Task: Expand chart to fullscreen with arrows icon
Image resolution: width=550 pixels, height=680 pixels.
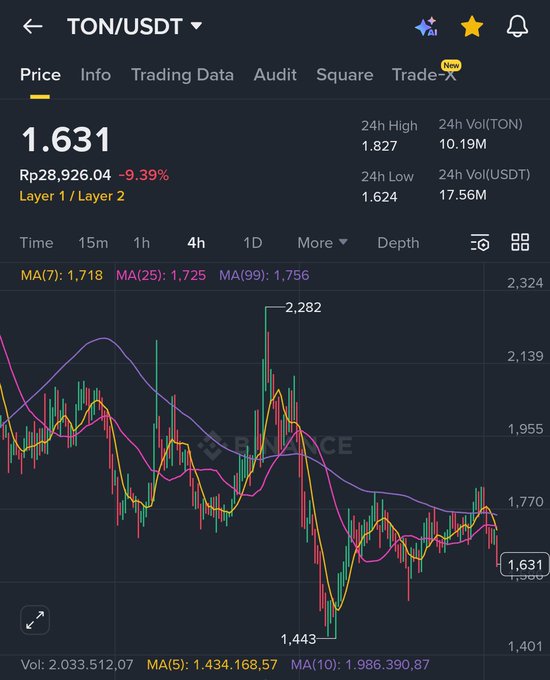Action: [35, 620]
